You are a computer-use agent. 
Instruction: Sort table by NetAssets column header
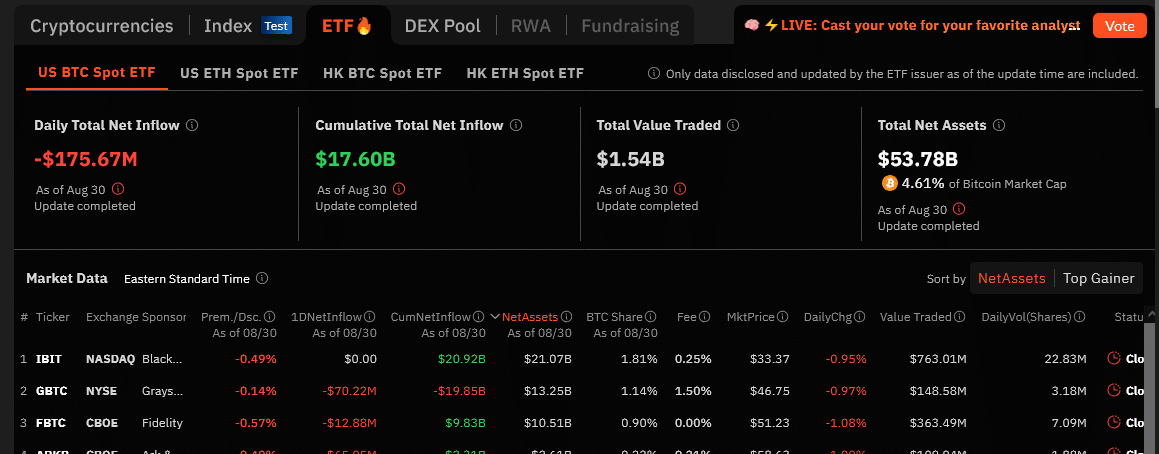point(530,317)
